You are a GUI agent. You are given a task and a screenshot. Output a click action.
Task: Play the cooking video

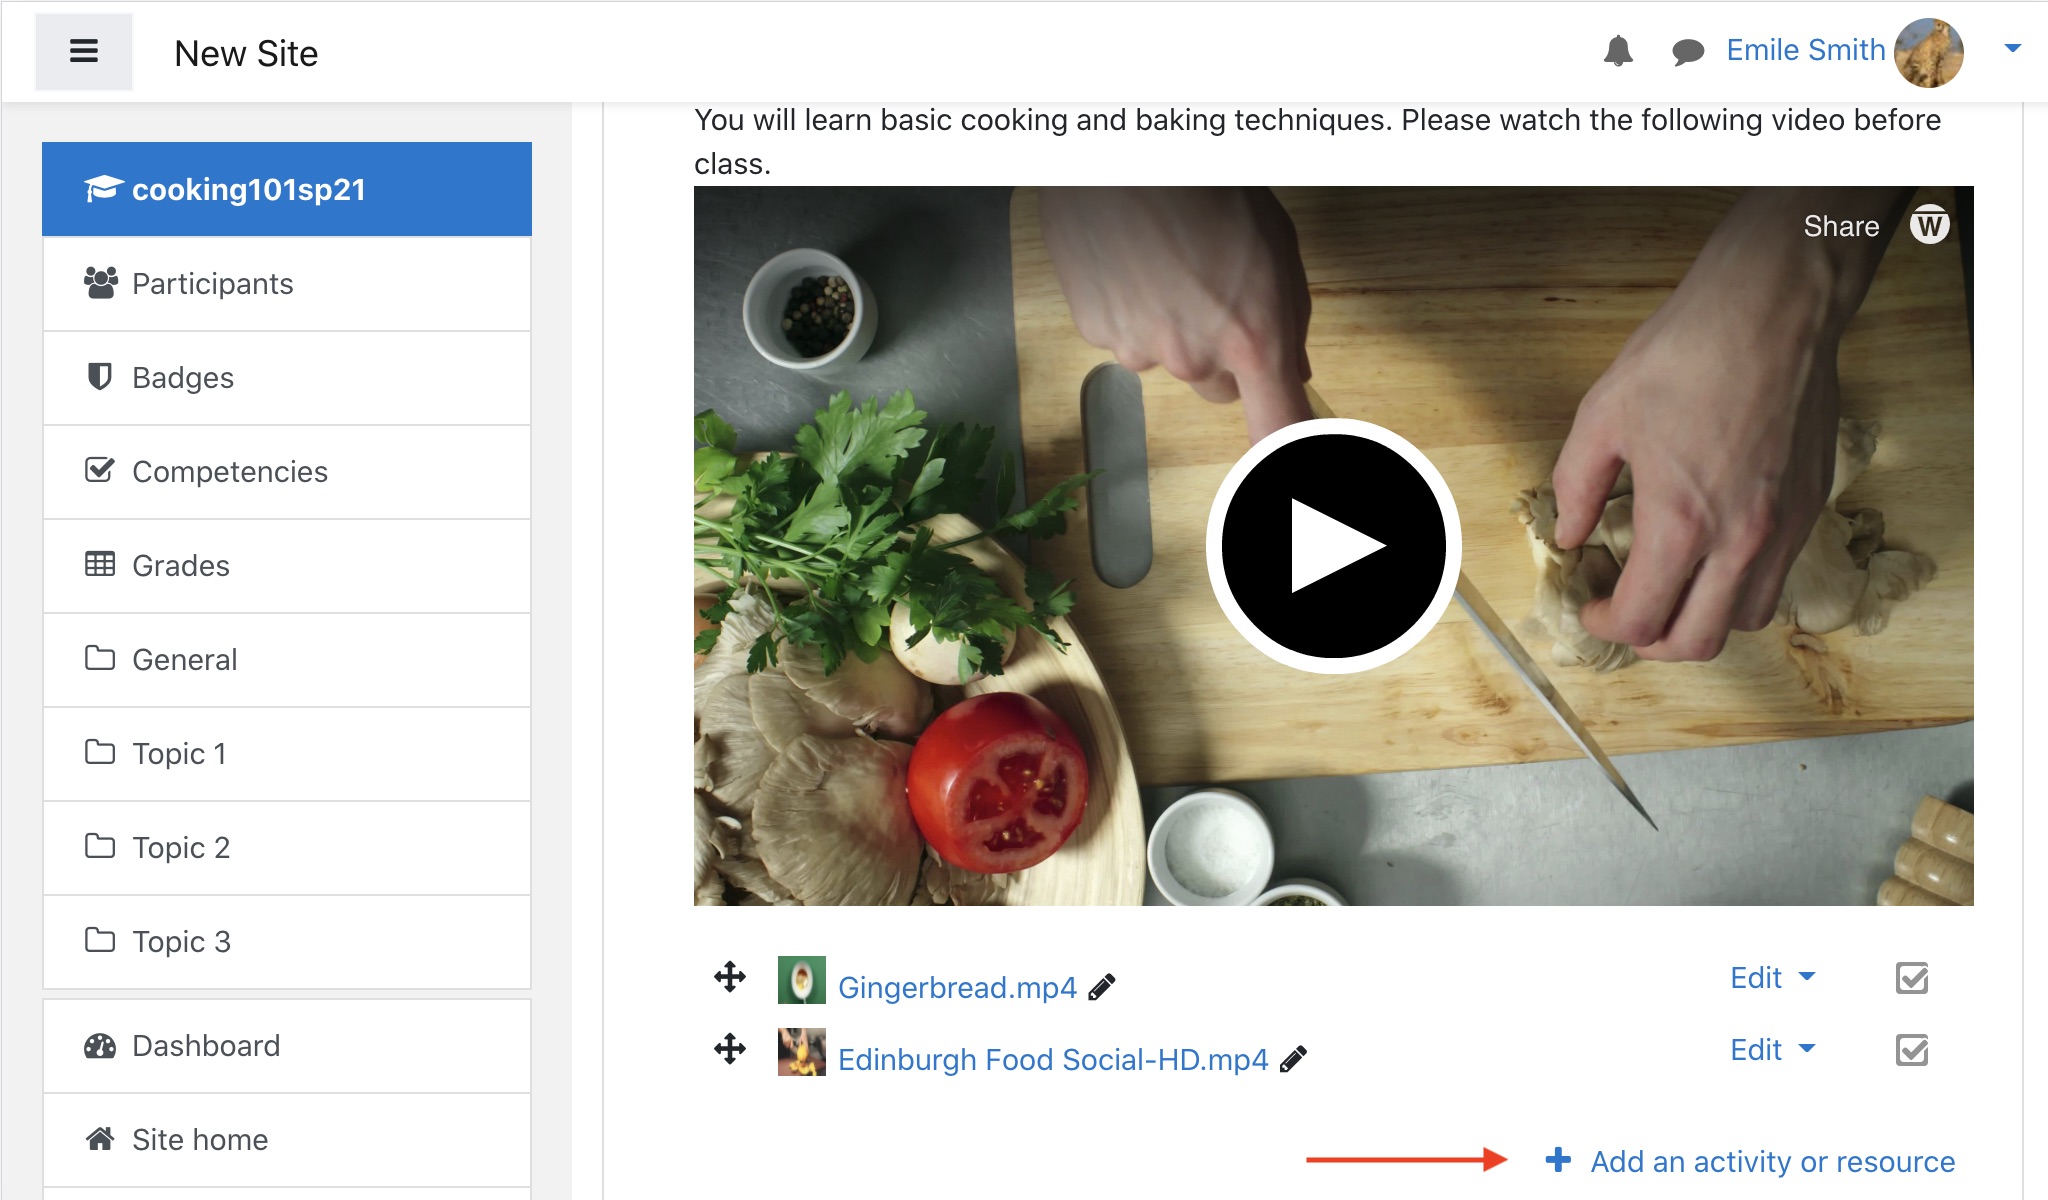point(1333,546)
